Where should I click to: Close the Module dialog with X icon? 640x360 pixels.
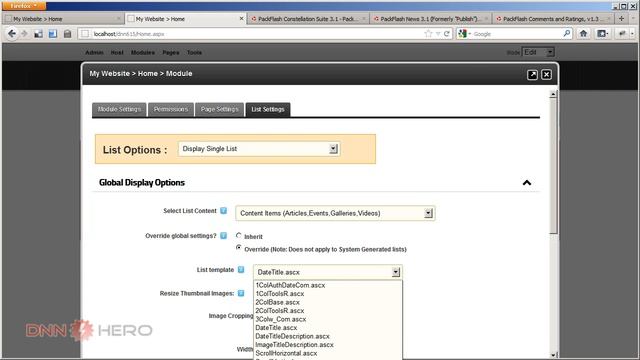pyautogui.click(x=546, y=74)
